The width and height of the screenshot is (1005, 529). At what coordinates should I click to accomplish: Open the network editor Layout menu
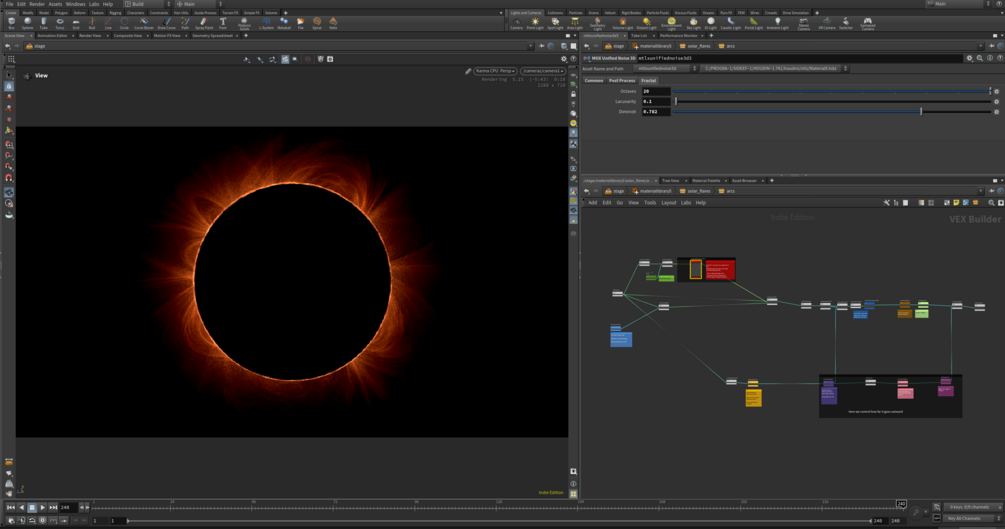(x=668, y=203)
